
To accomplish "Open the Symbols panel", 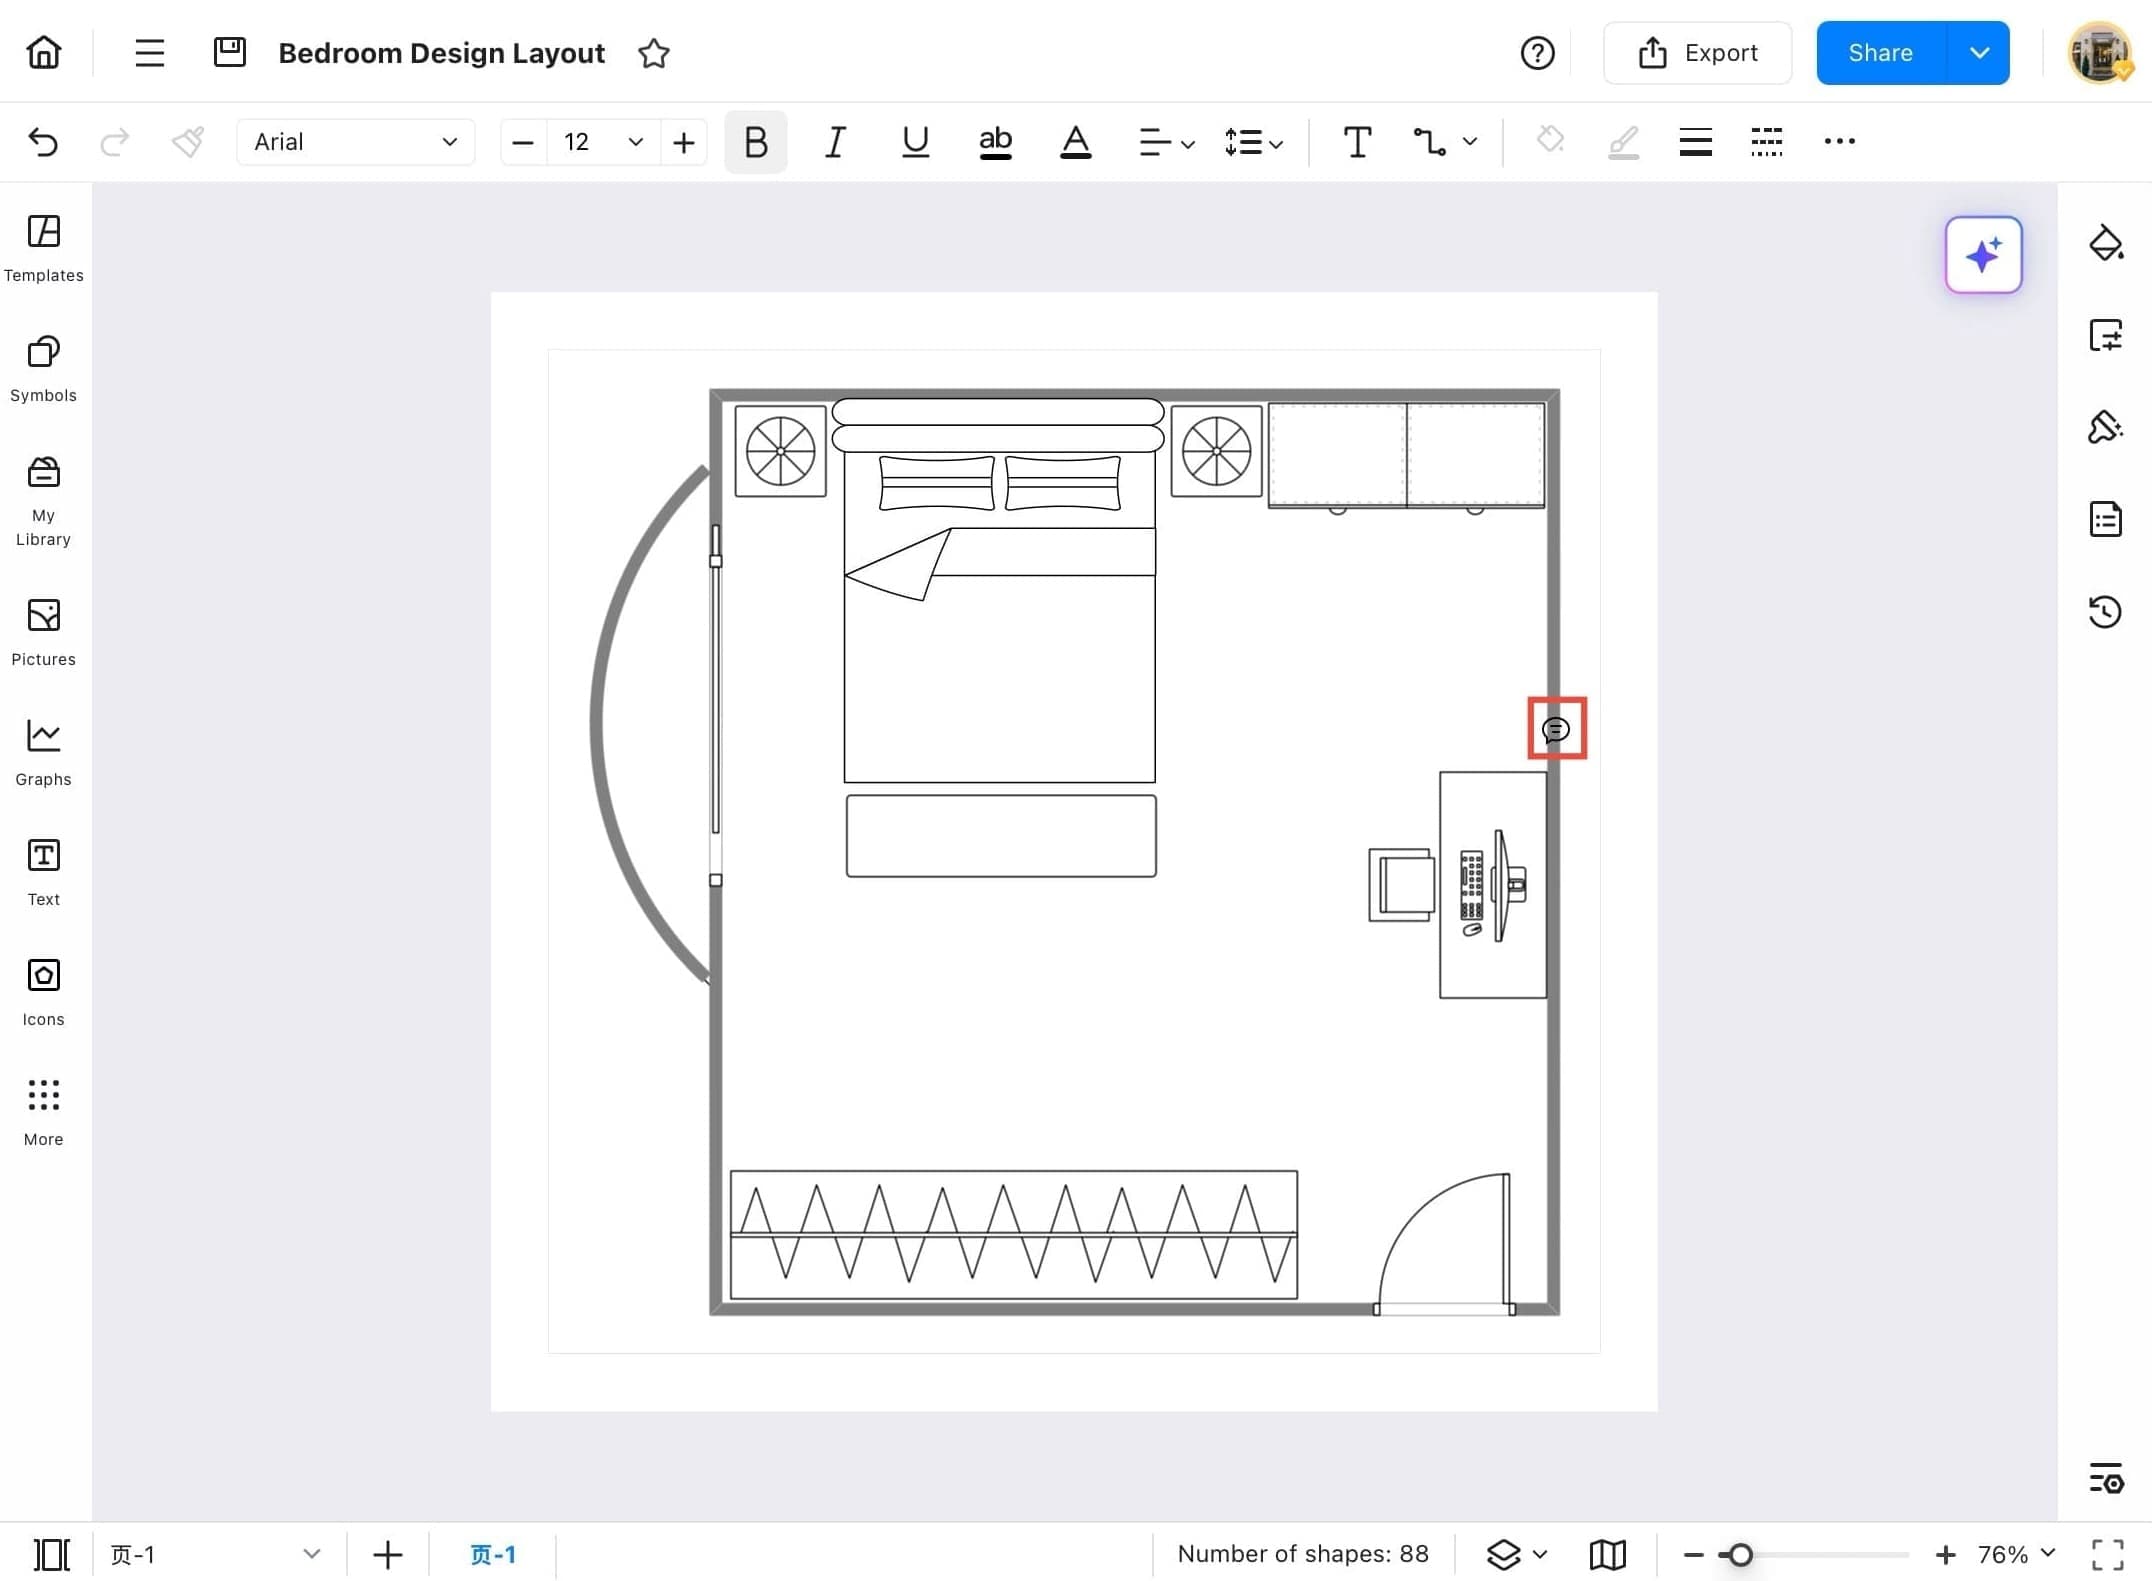I will tap(43, 368).
